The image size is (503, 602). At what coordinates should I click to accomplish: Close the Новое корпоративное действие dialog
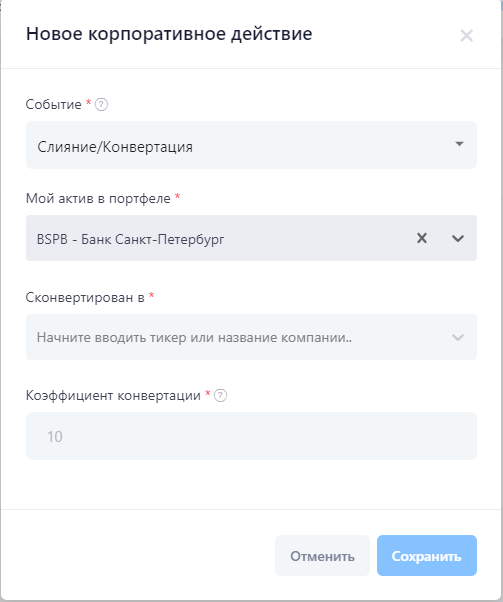coord(466,36)
